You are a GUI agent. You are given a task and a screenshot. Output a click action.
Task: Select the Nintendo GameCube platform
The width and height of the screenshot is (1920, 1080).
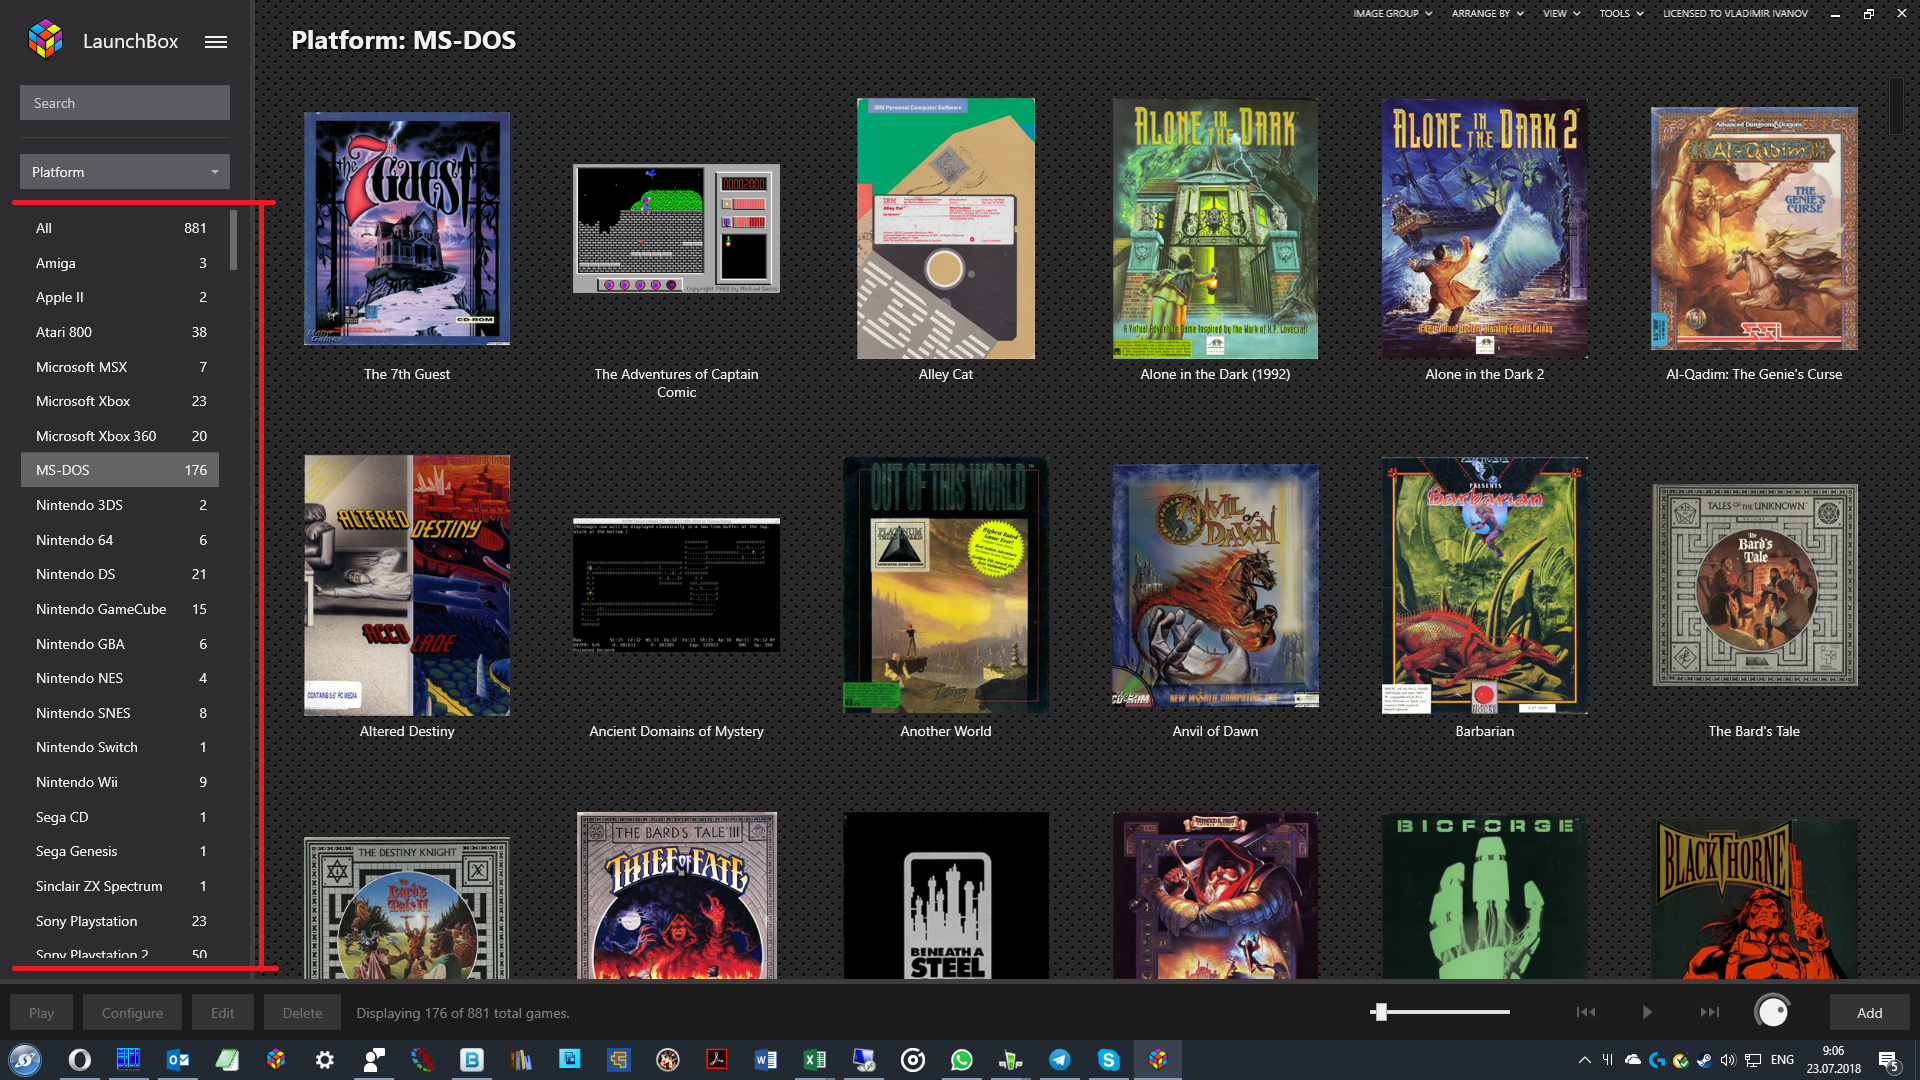pos(120,609)
